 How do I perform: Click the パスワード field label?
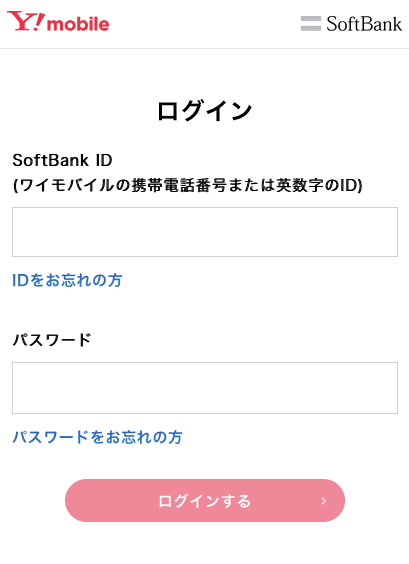(52, 340)
